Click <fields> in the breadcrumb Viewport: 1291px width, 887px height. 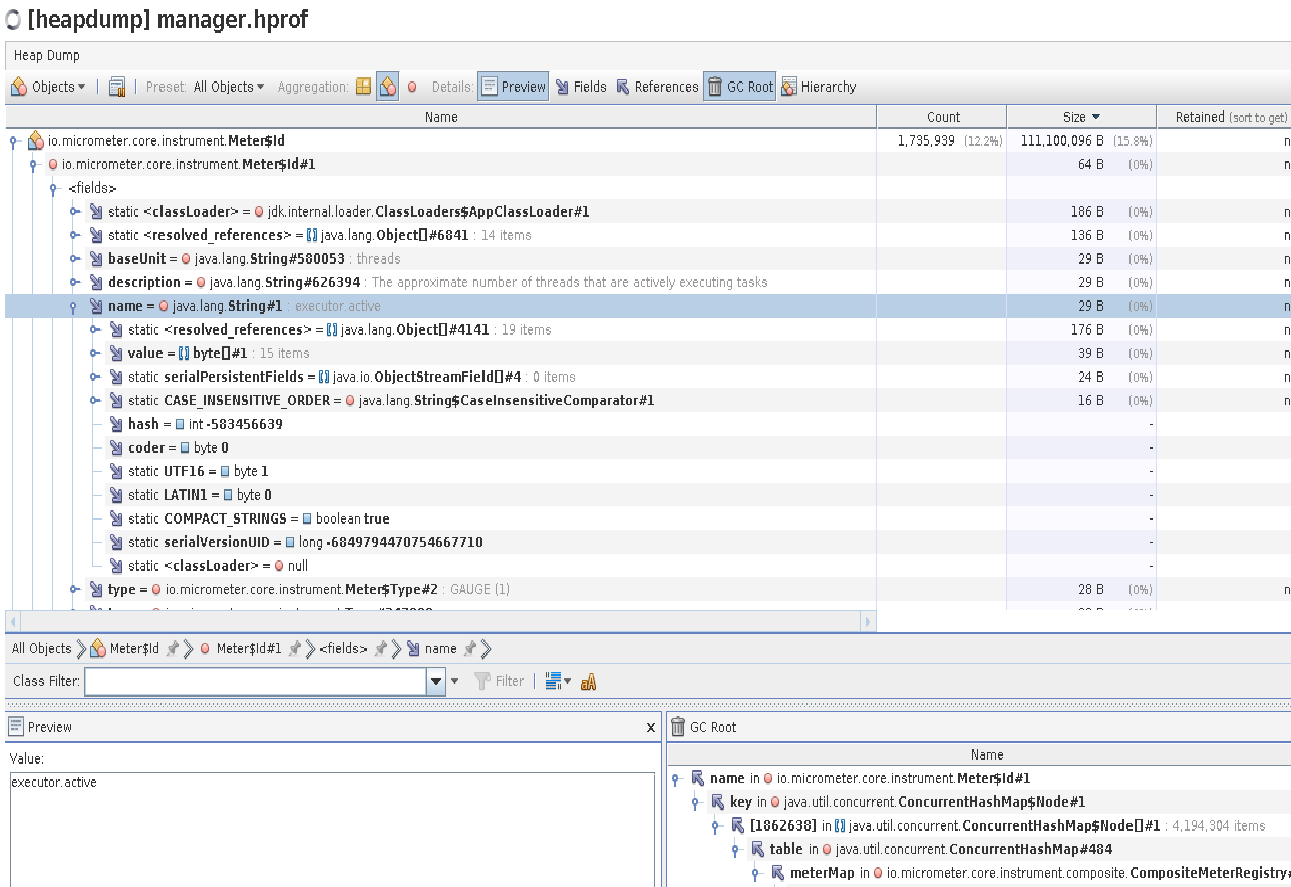[343, 649]
